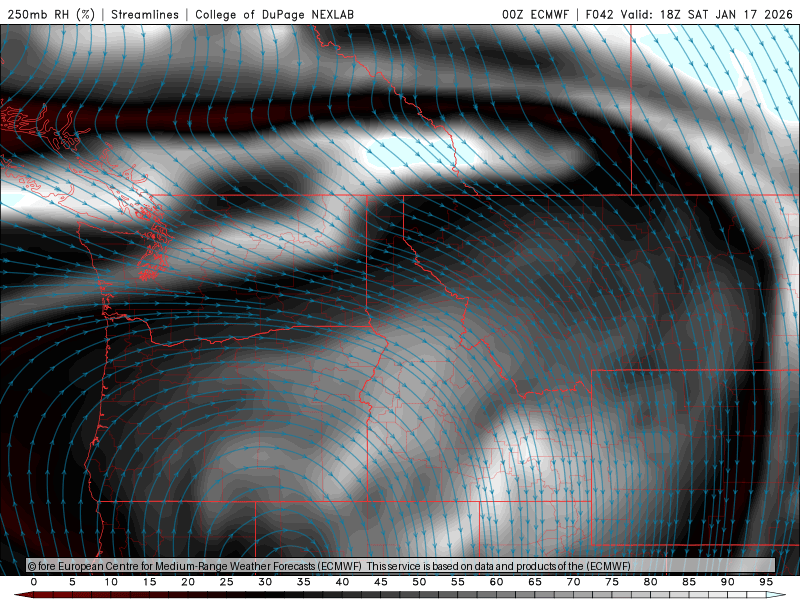Click the '10' colorbar label
800x600 pixels.
(111, 582)
